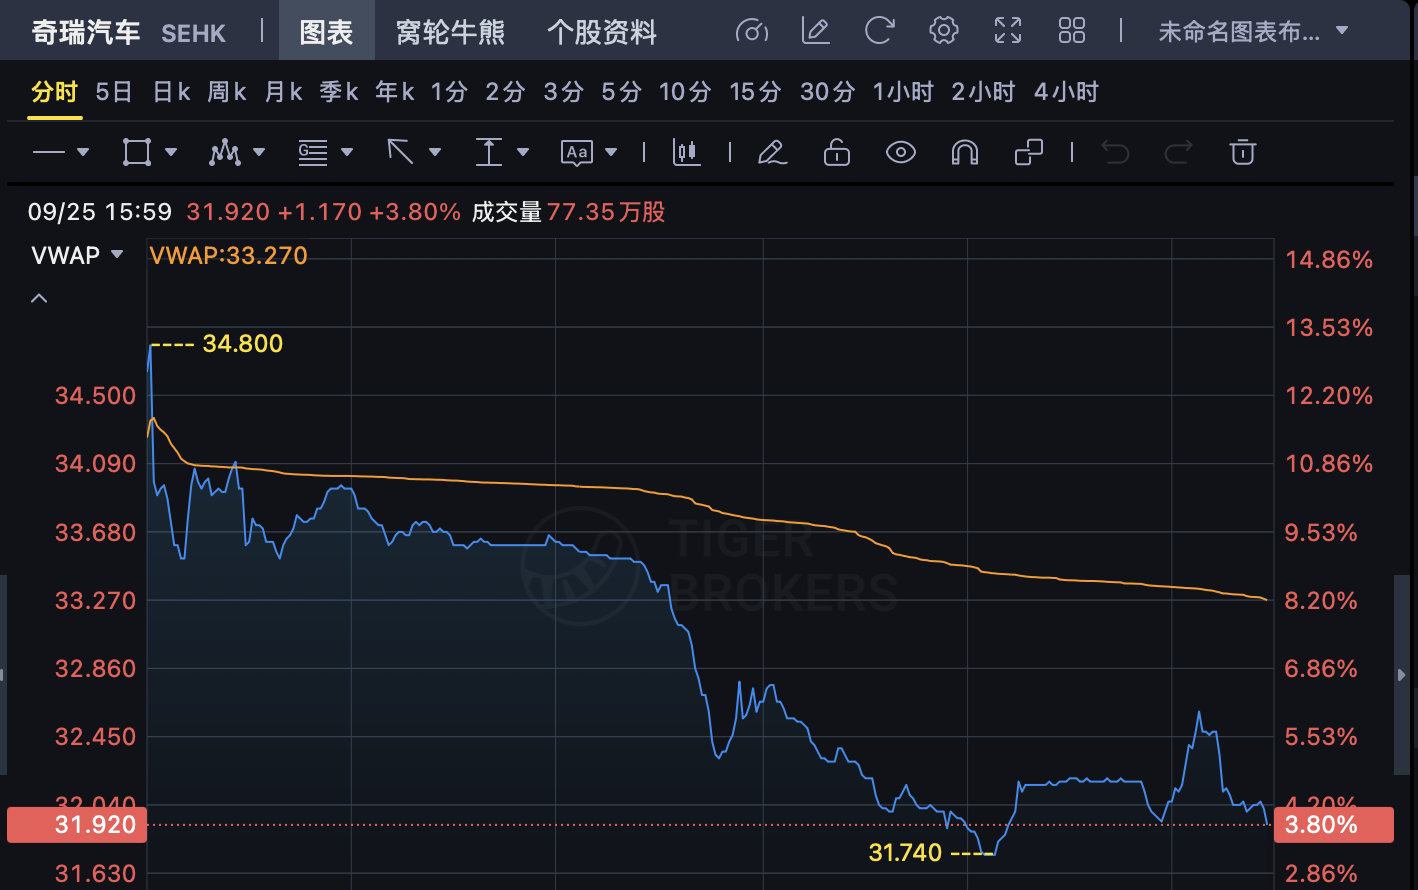This screenshot has width=1418, height=890.
Task: Toggle the lock drawings icon
Action: (836, 152)
